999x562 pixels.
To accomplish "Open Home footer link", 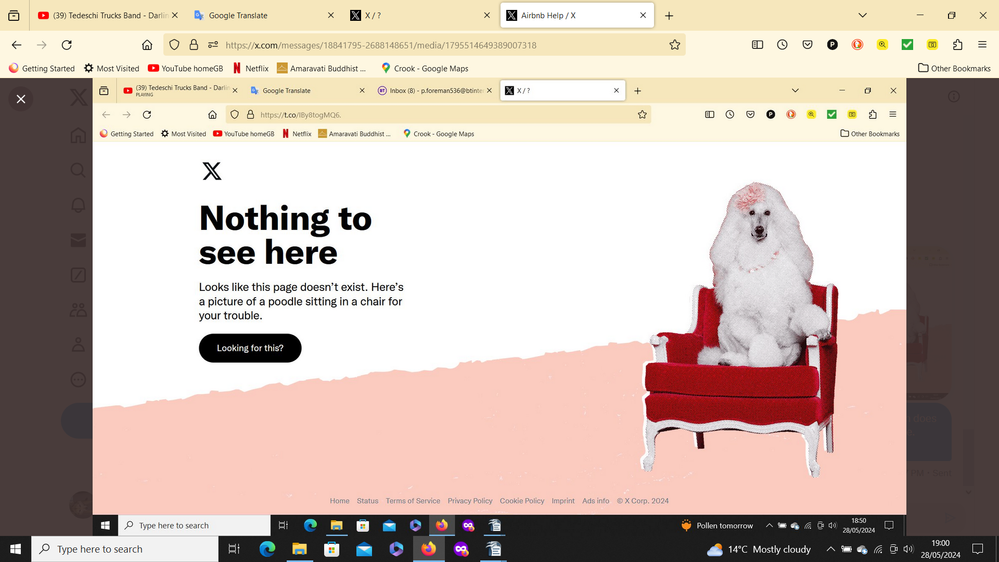I will [x=340, y=501].
